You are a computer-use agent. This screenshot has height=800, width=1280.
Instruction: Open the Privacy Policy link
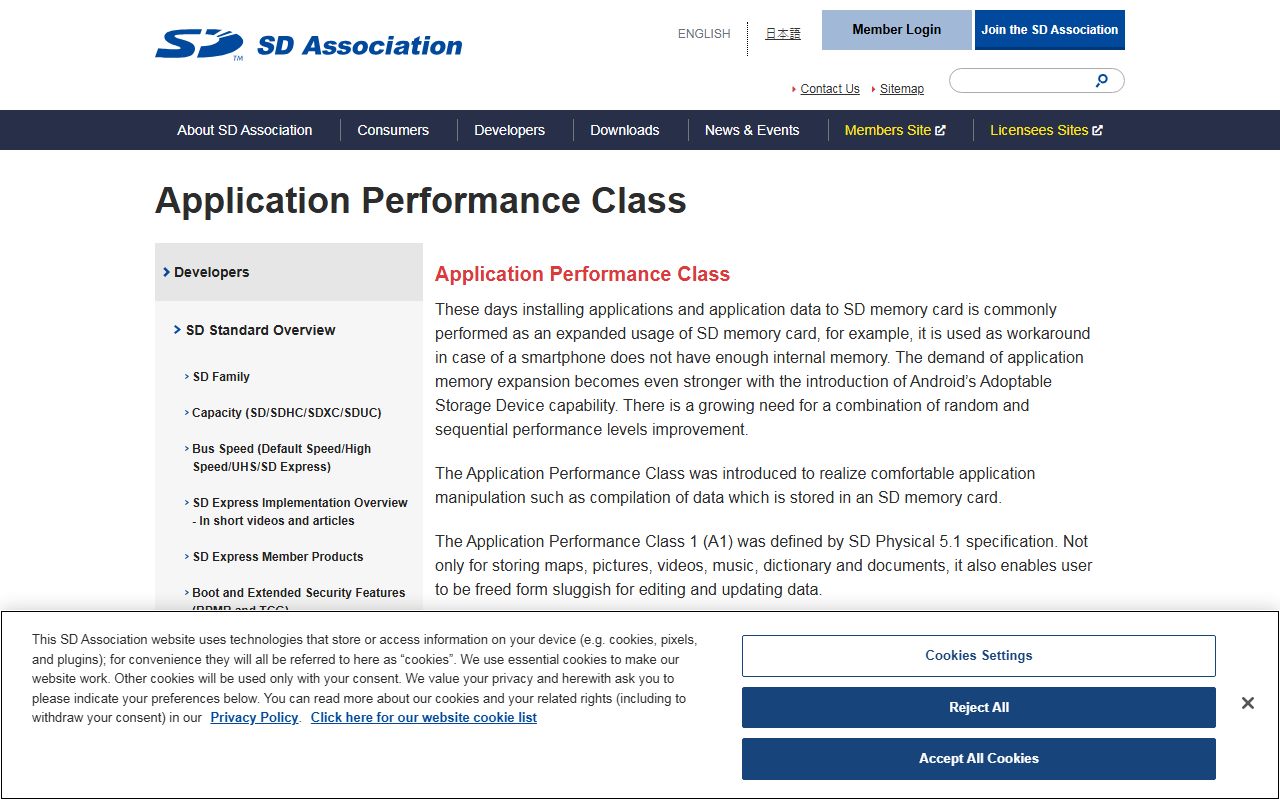tap(254, 718)
